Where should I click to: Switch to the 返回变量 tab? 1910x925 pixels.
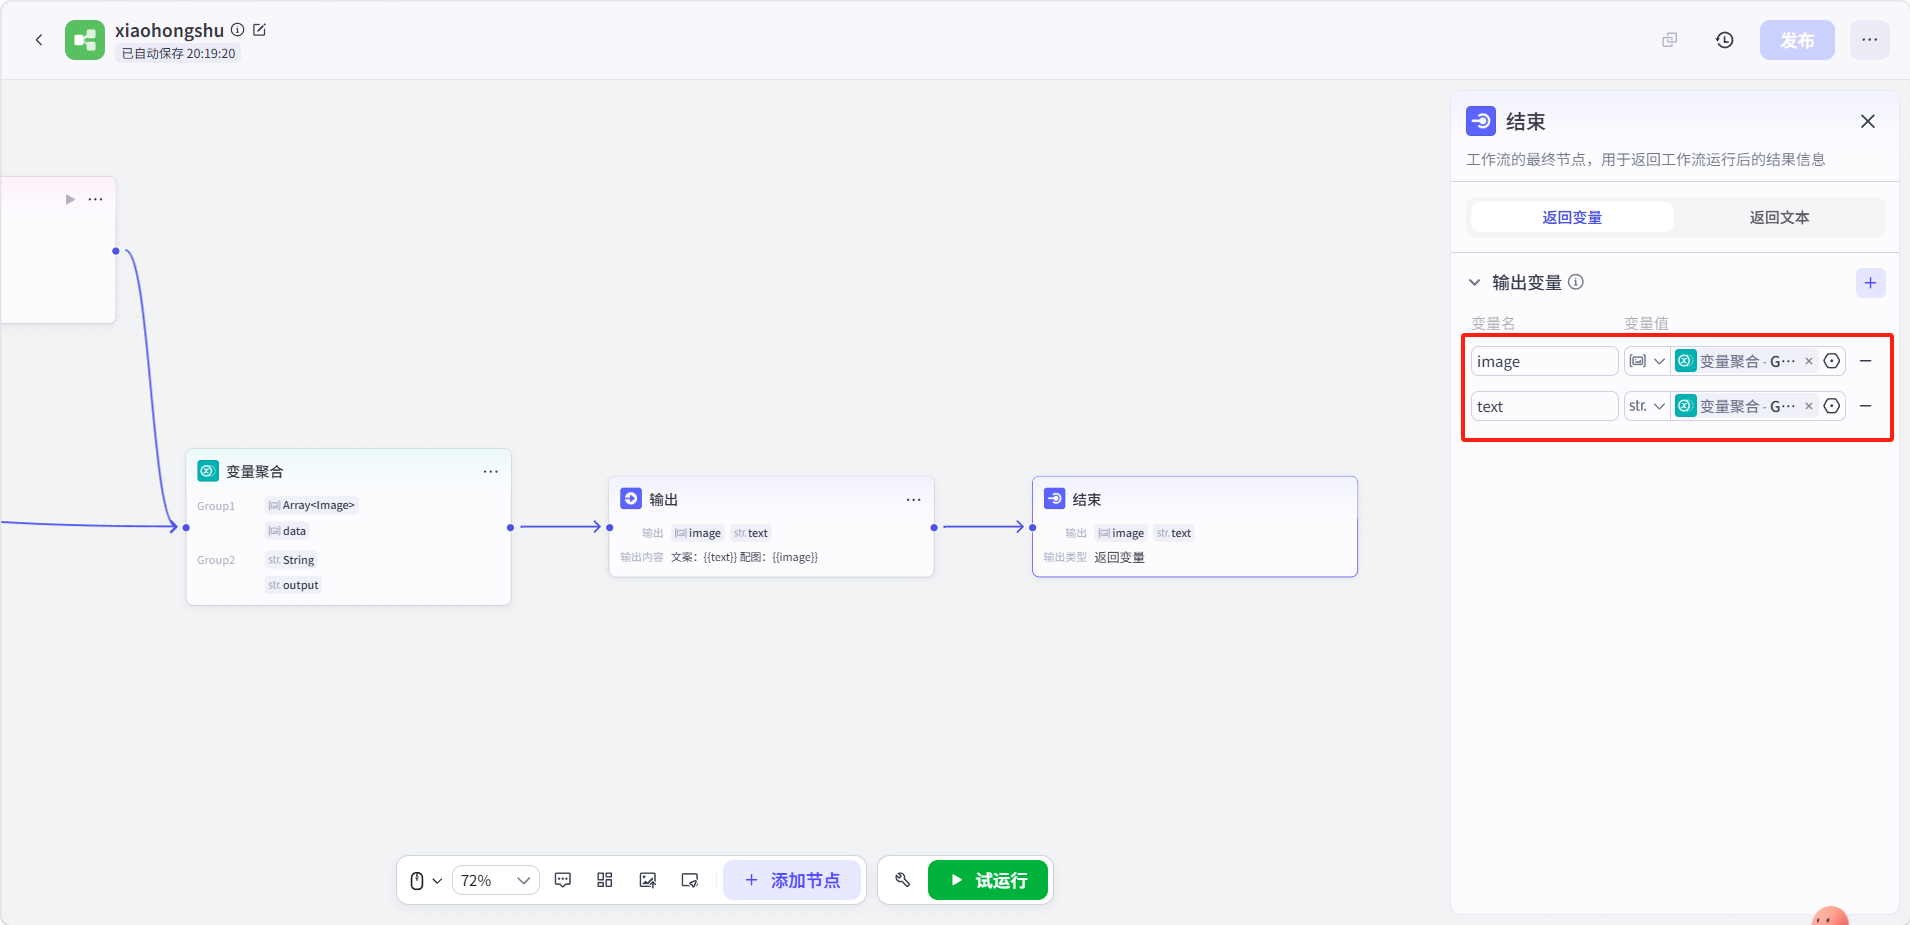pos(1572,217)
